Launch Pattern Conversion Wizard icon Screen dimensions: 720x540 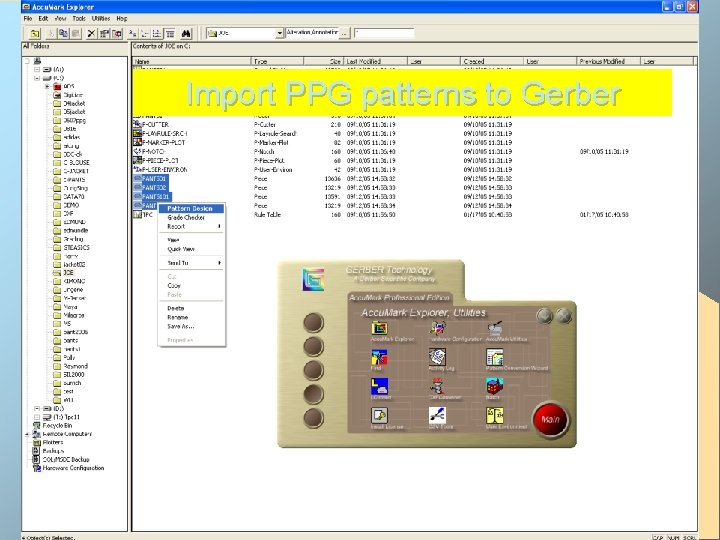495,357
